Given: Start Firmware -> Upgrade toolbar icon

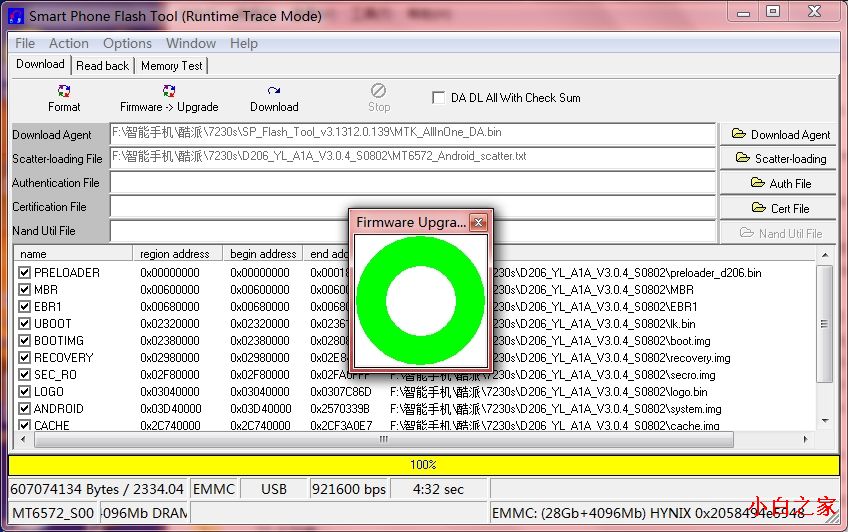Looking at the screenshot, I should coord(169,91).
